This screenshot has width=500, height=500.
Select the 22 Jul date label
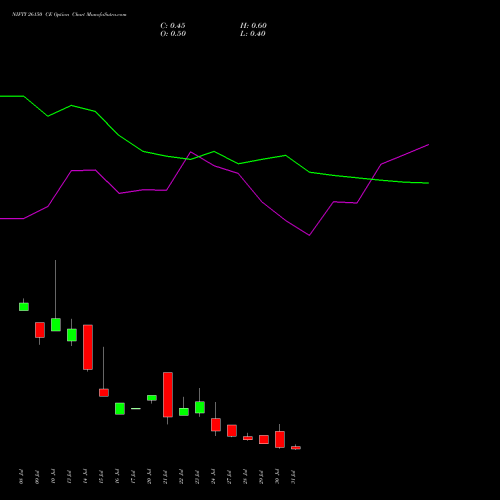(x=182, y=477)
